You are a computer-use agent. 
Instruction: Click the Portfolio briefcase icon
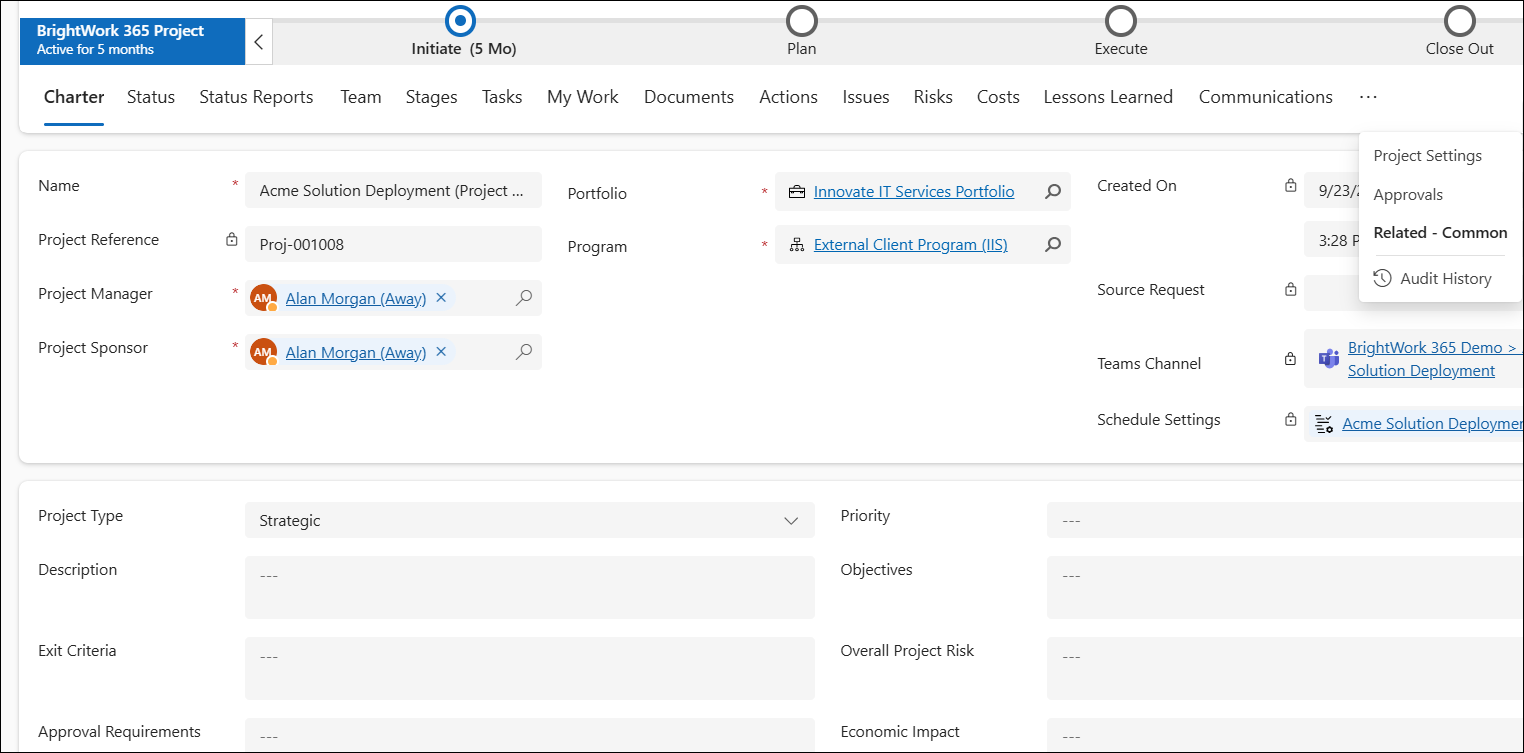click(x=797, y=192)
